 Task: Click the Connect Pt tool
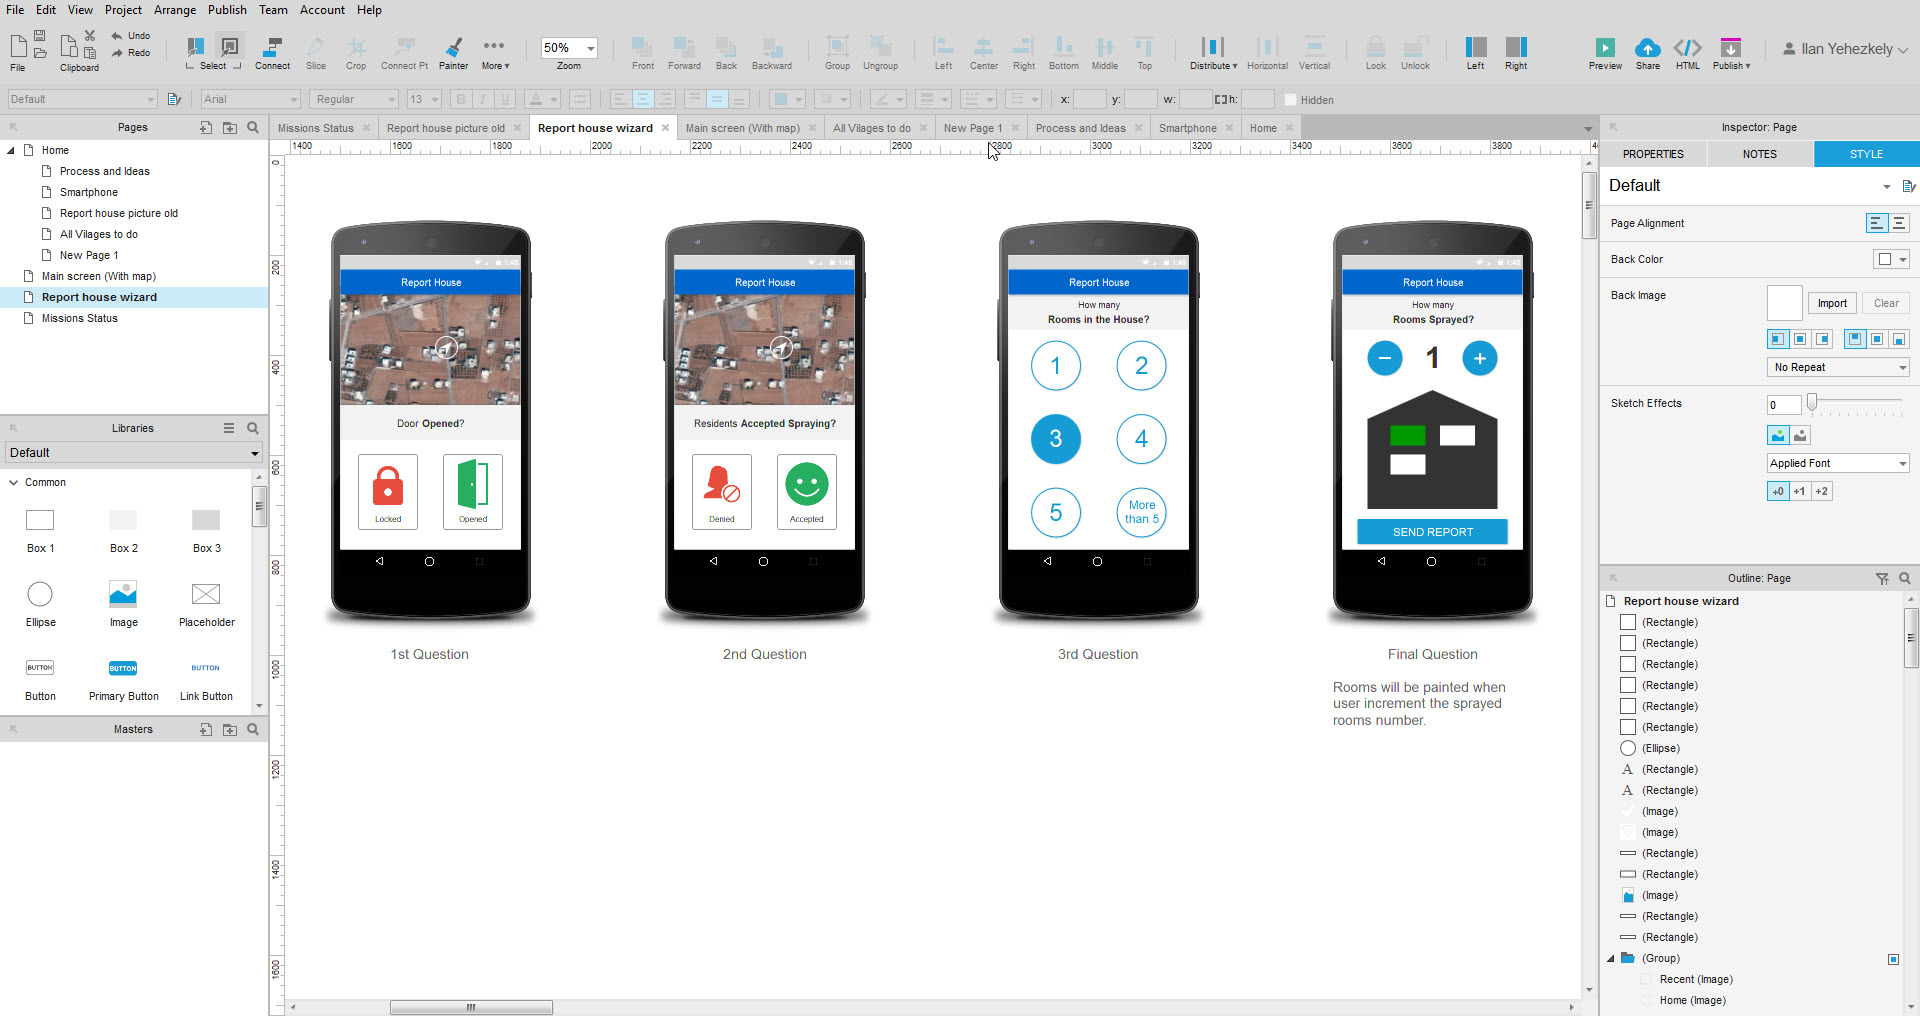(404, 53)
